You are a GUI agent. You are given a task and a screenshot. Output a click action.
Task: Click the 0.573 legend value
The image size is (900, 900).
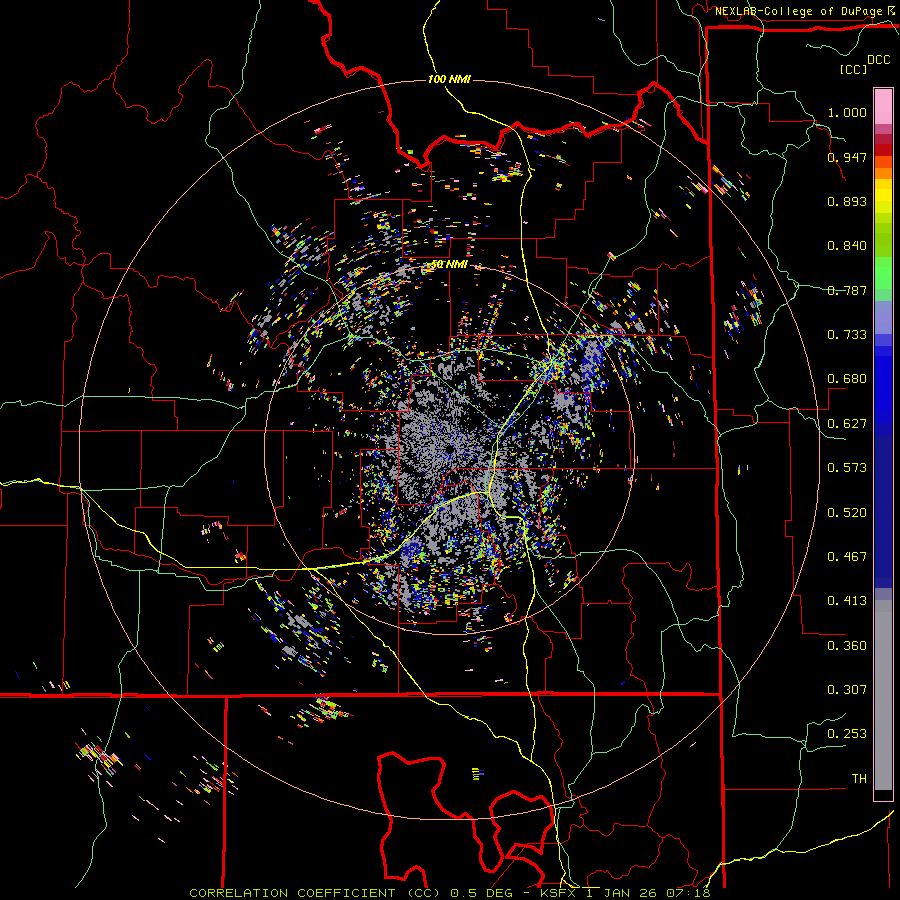847,468
